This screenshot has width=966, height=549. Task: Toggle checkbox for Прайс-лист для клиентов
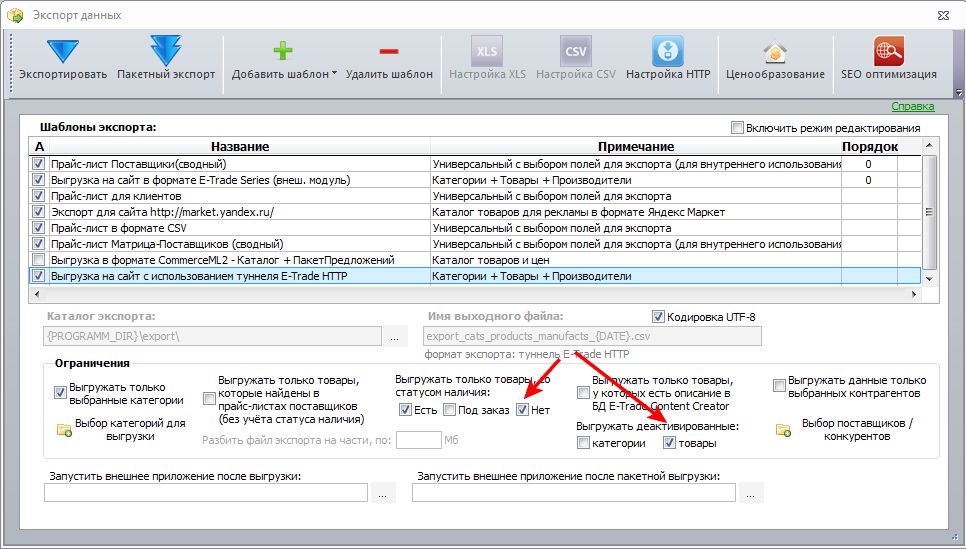(x=39, y=196)
